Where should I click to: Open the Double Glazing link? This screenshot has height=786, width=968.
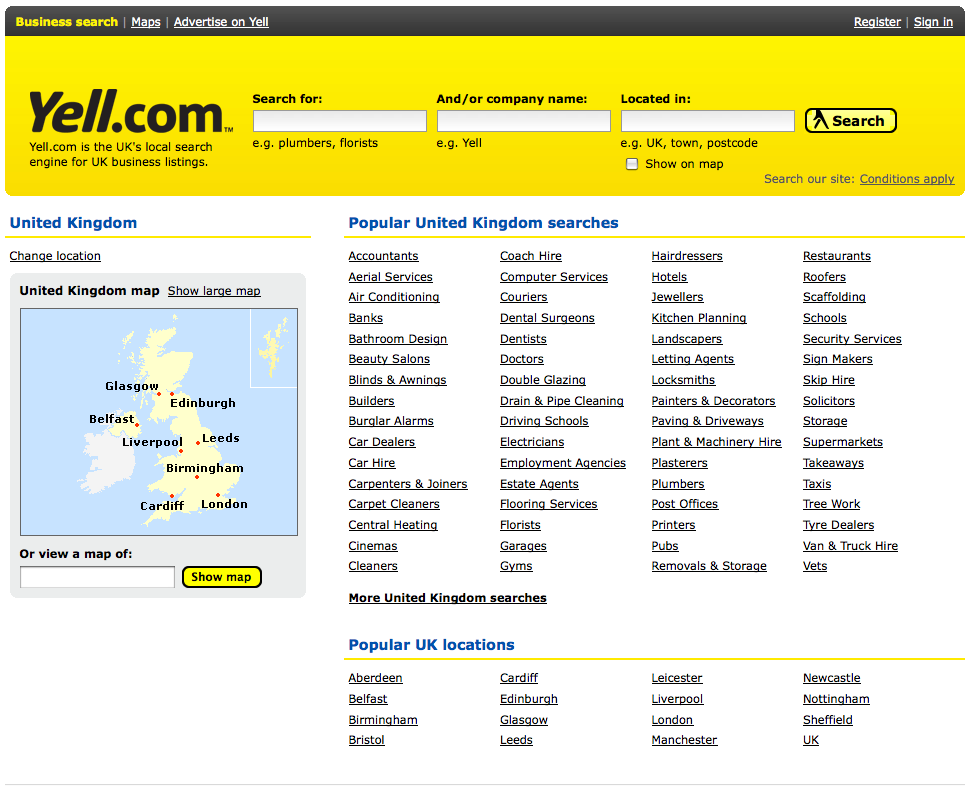point(543,380)
